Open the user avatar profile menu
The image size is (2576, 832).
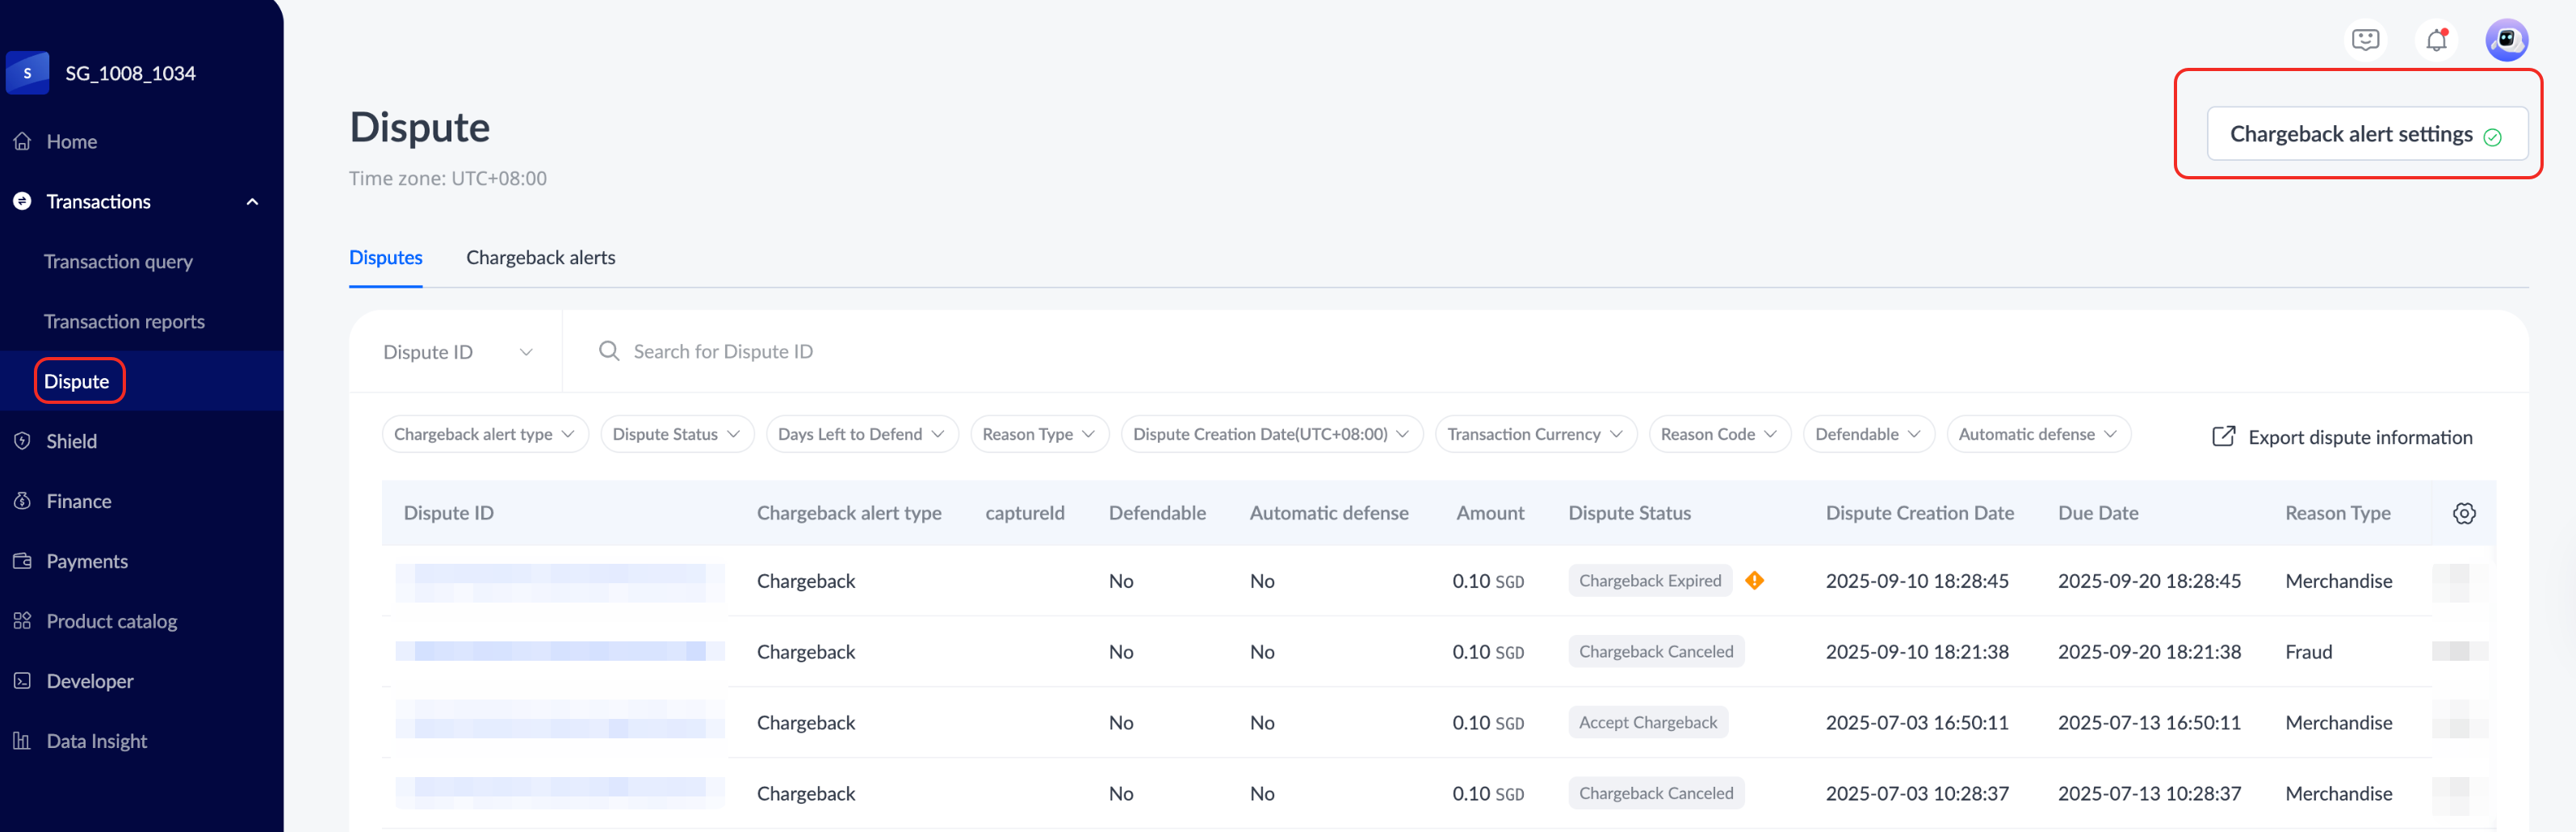[x=2506, y=40]
